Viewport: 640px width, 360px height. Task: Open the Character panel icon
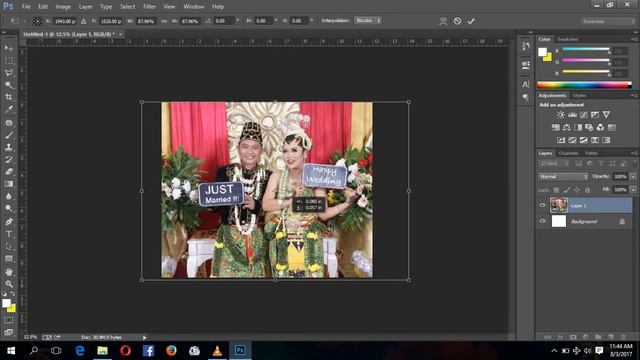click(x=525, y=84)
